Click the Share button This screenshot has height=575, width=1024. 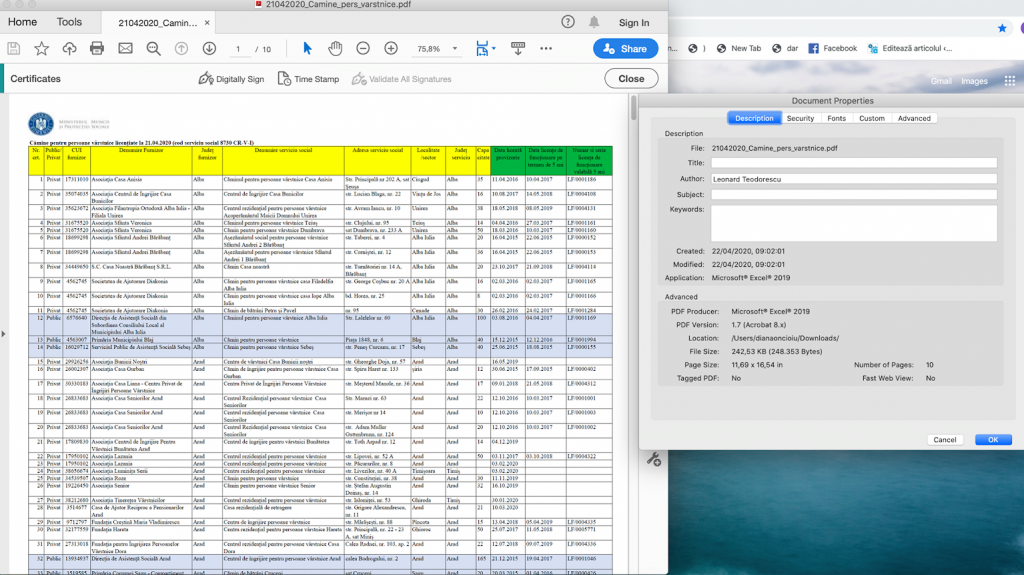pos(626,48)
